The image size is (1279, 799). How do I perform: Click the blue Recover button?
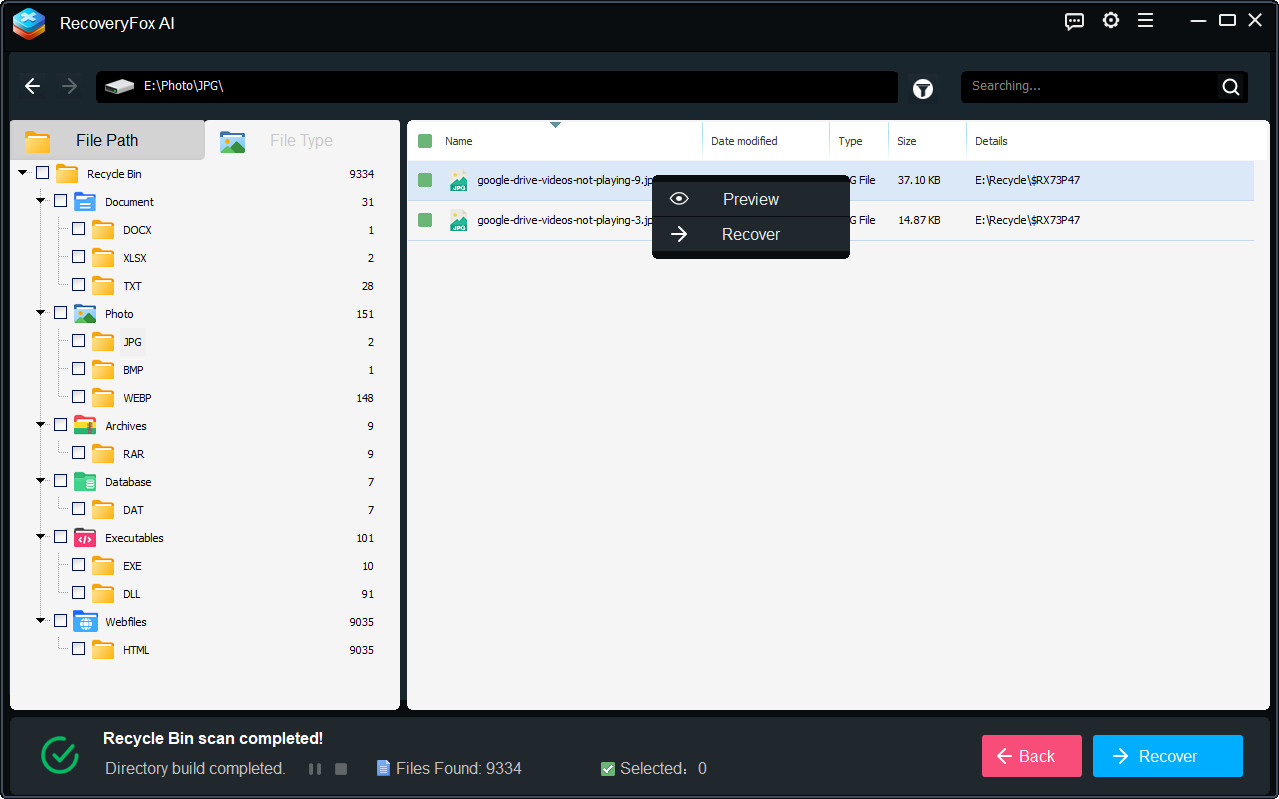click(x=1168, y=756)
